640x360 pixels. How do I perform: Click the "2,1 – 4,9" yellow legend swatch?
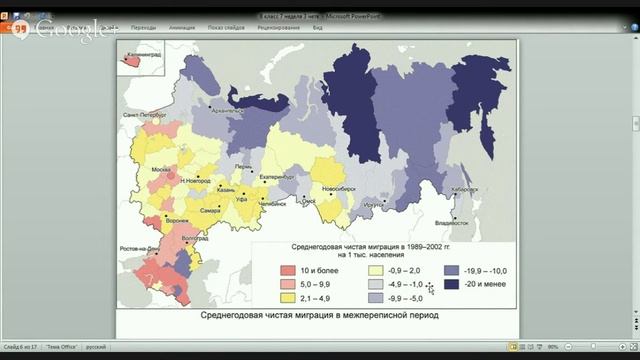288,298
